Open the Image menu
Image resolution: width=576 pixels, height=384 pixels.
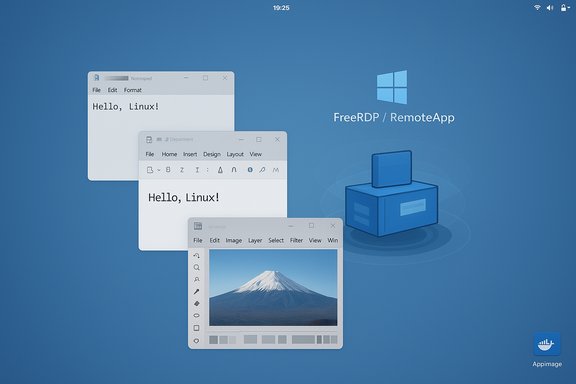click(x=234, y=240)
